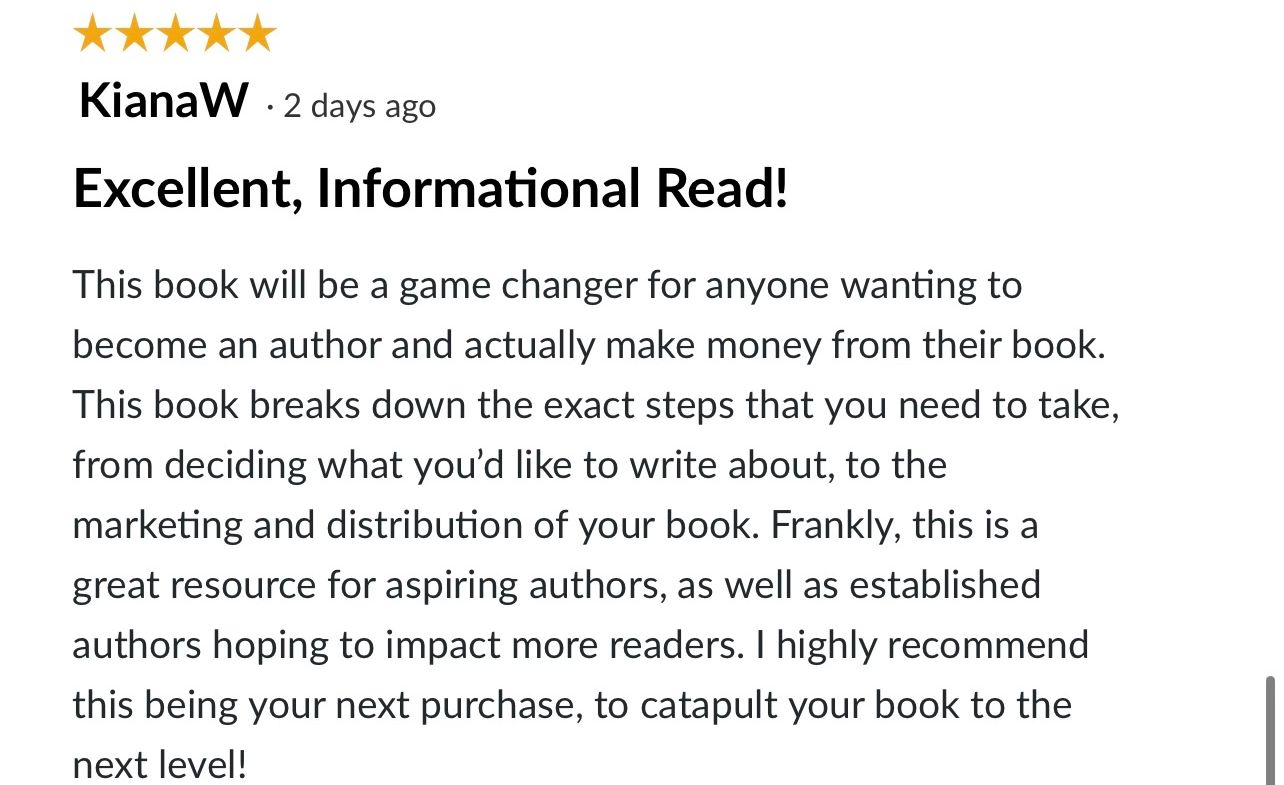Click the third star in the rating

pyautogui.click(x=175, y=34)
